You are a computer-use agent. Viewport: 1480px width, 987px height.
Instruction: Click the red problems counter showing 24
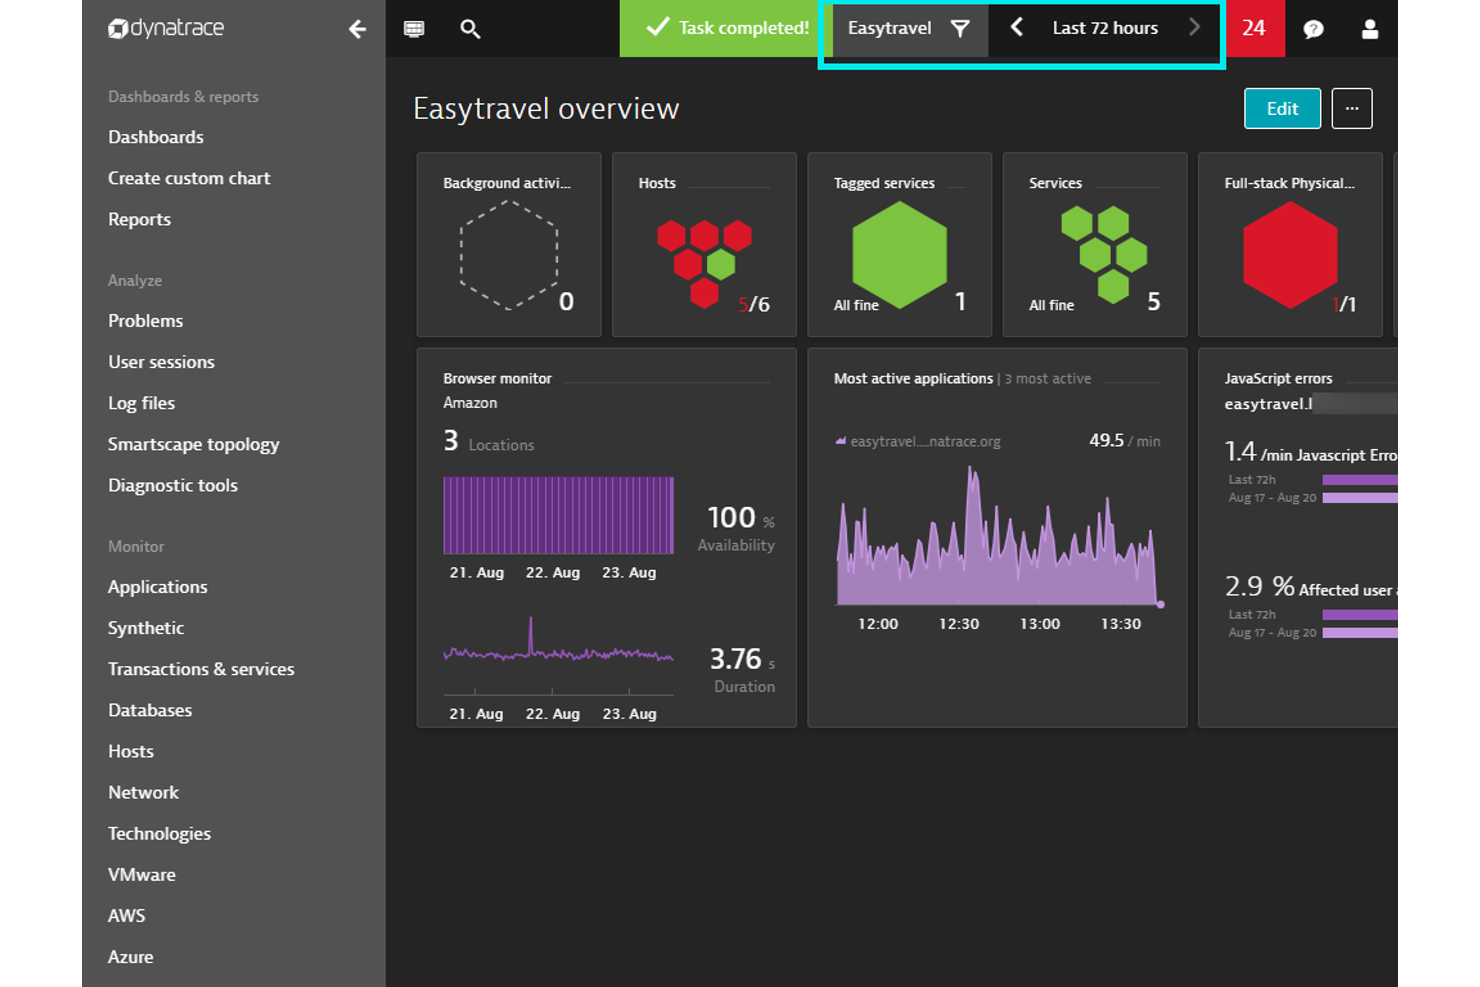click(1256, 28)
